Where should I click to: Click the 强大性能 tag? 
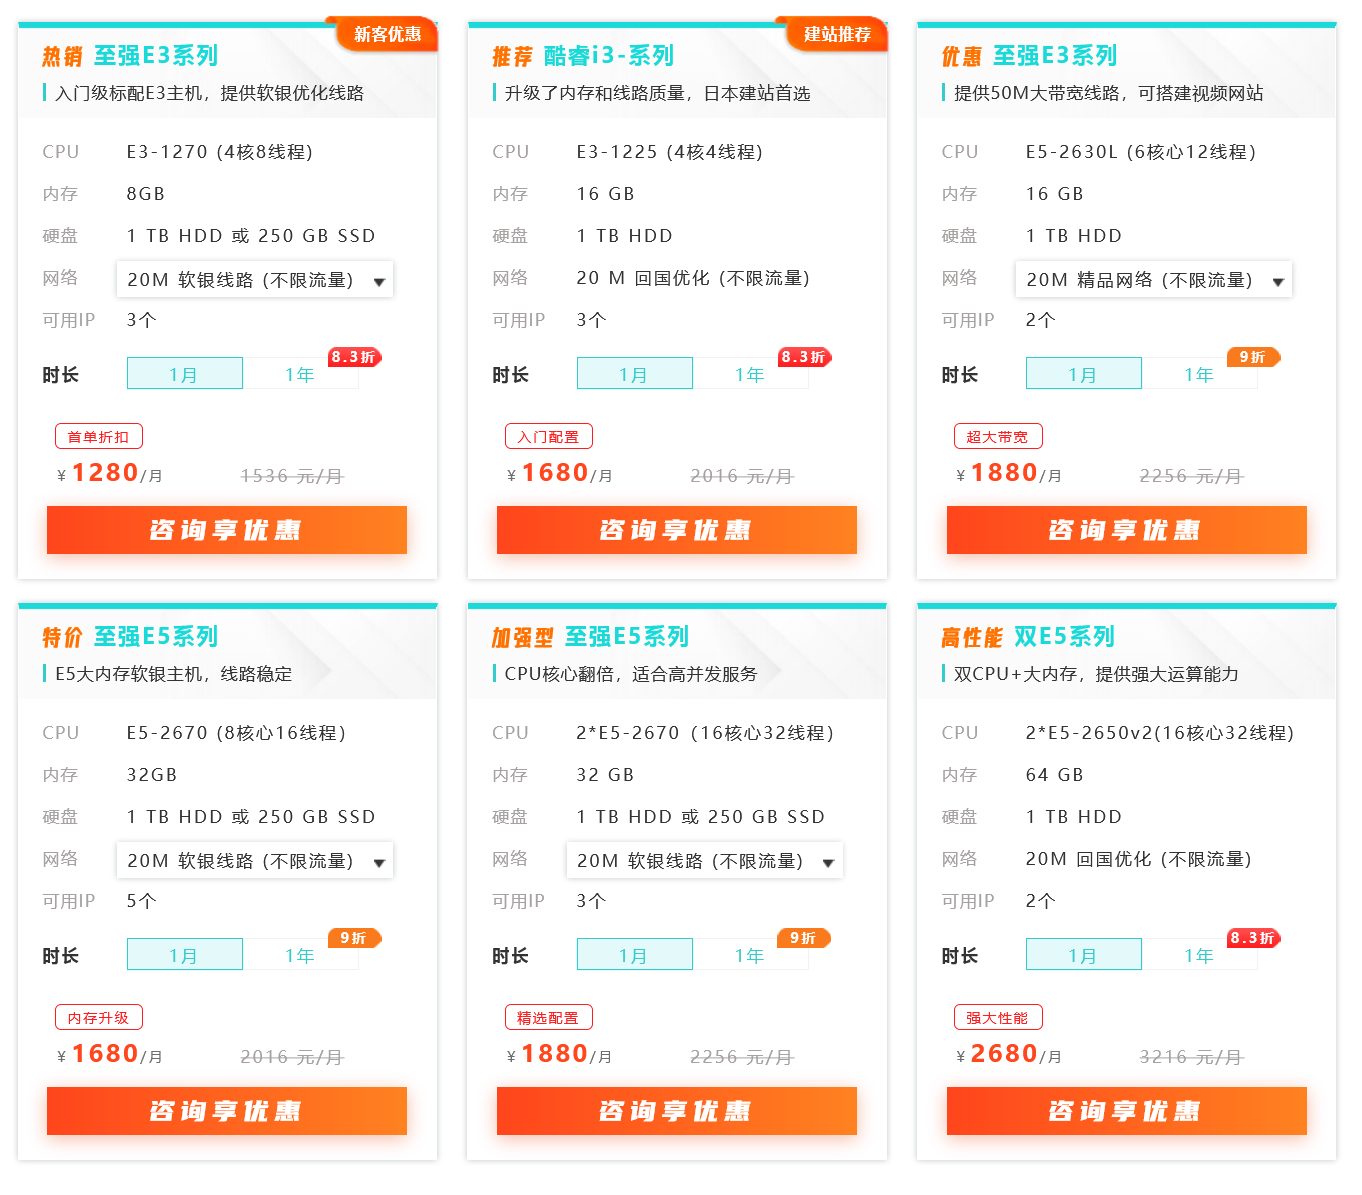(997, 1018)
